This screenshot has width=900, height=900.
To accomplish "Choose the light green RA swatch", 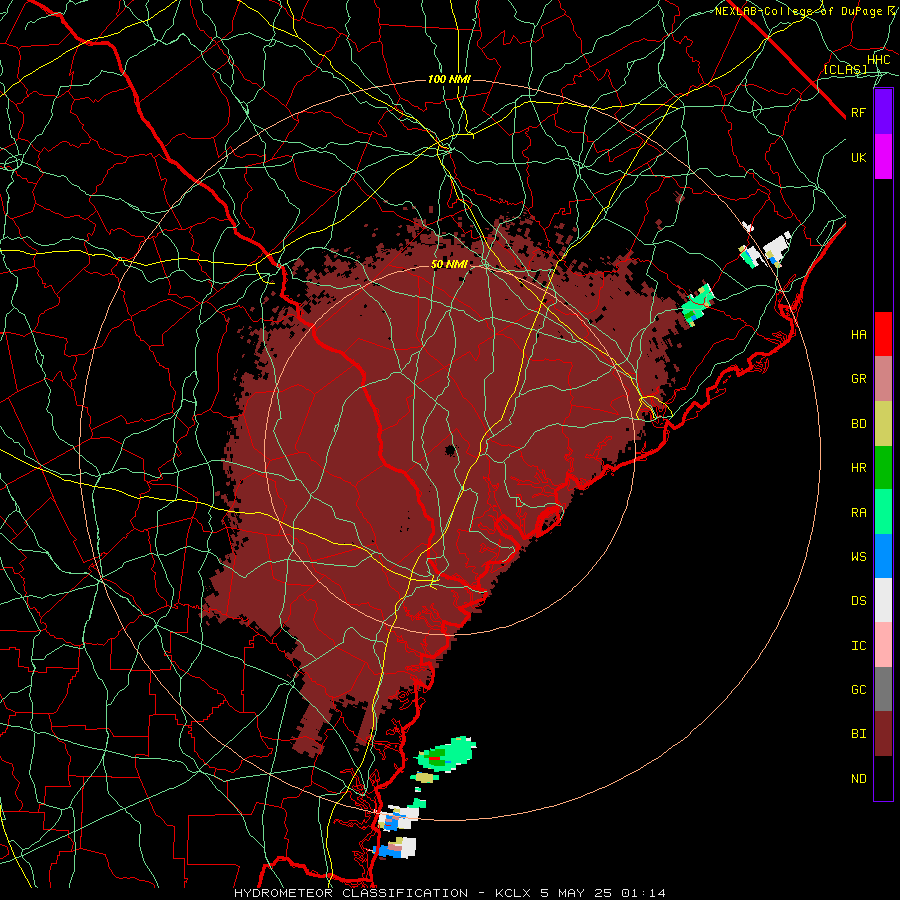I will tap(883, 512).
